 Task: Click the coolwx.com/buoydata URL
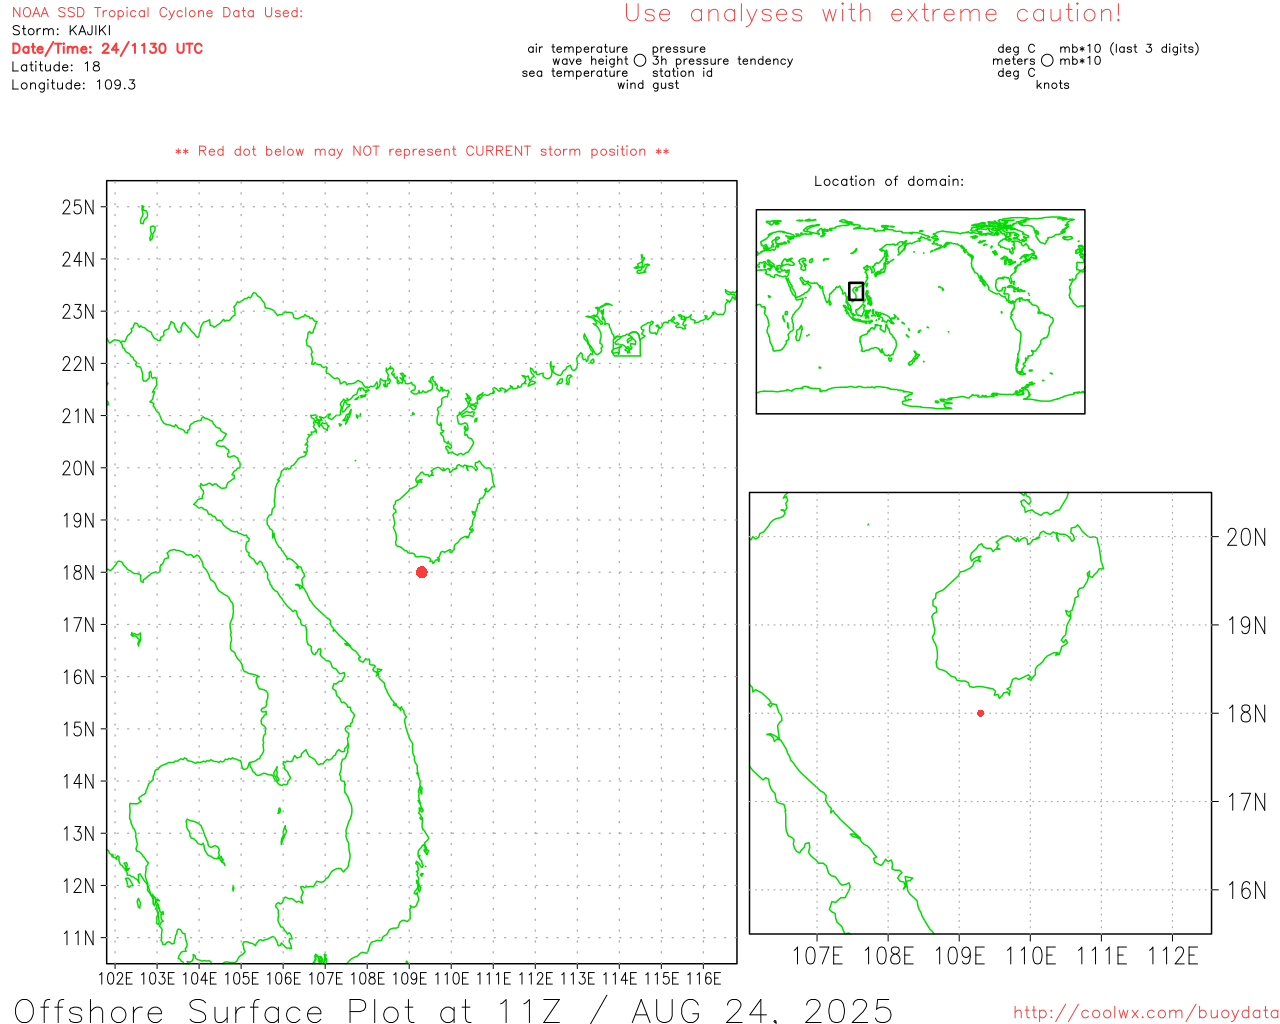pyautogui.click(x=1146, y=1013)
